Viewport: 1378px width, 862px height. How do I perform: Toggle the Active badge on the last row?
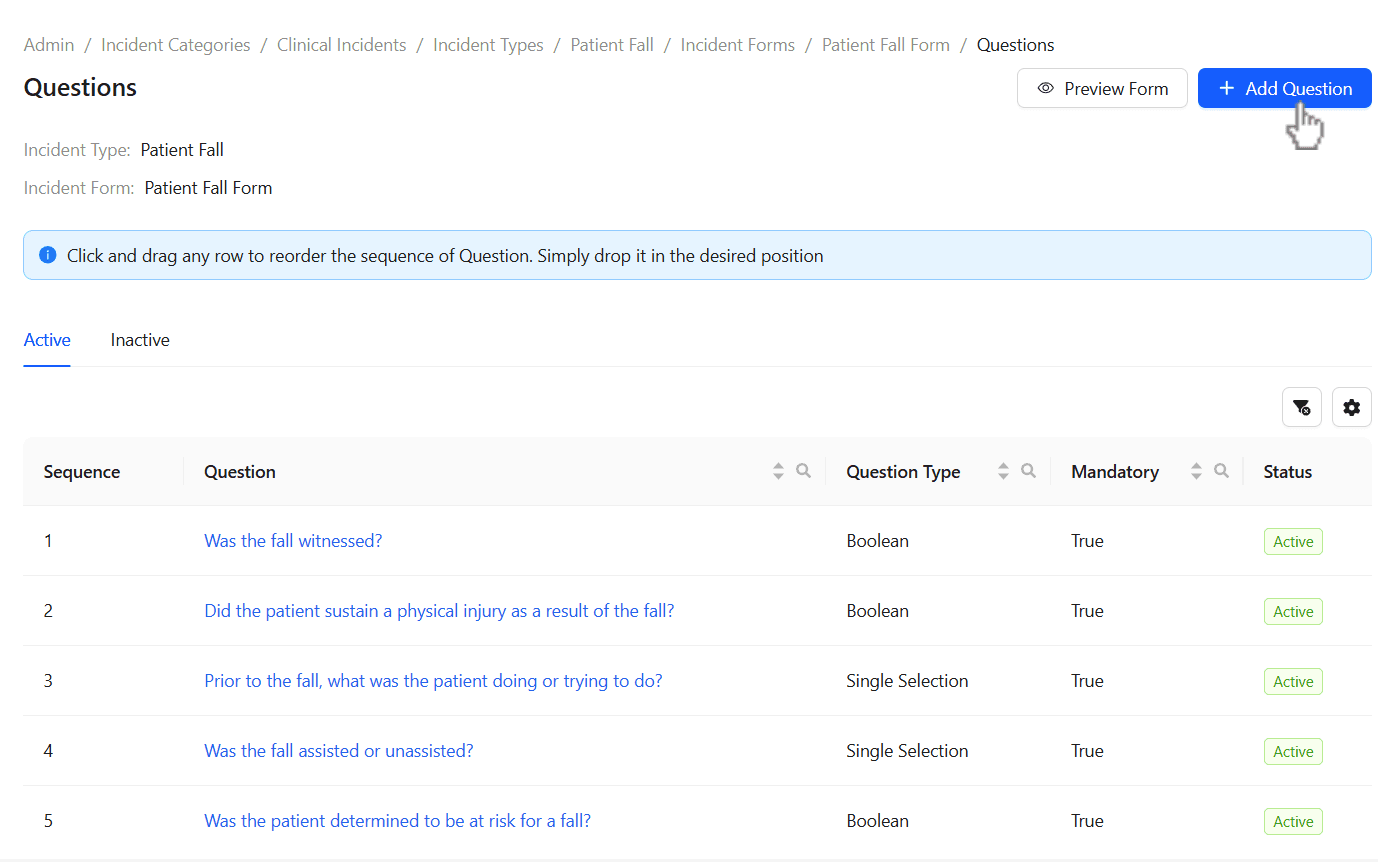[x=1293, y=821]
